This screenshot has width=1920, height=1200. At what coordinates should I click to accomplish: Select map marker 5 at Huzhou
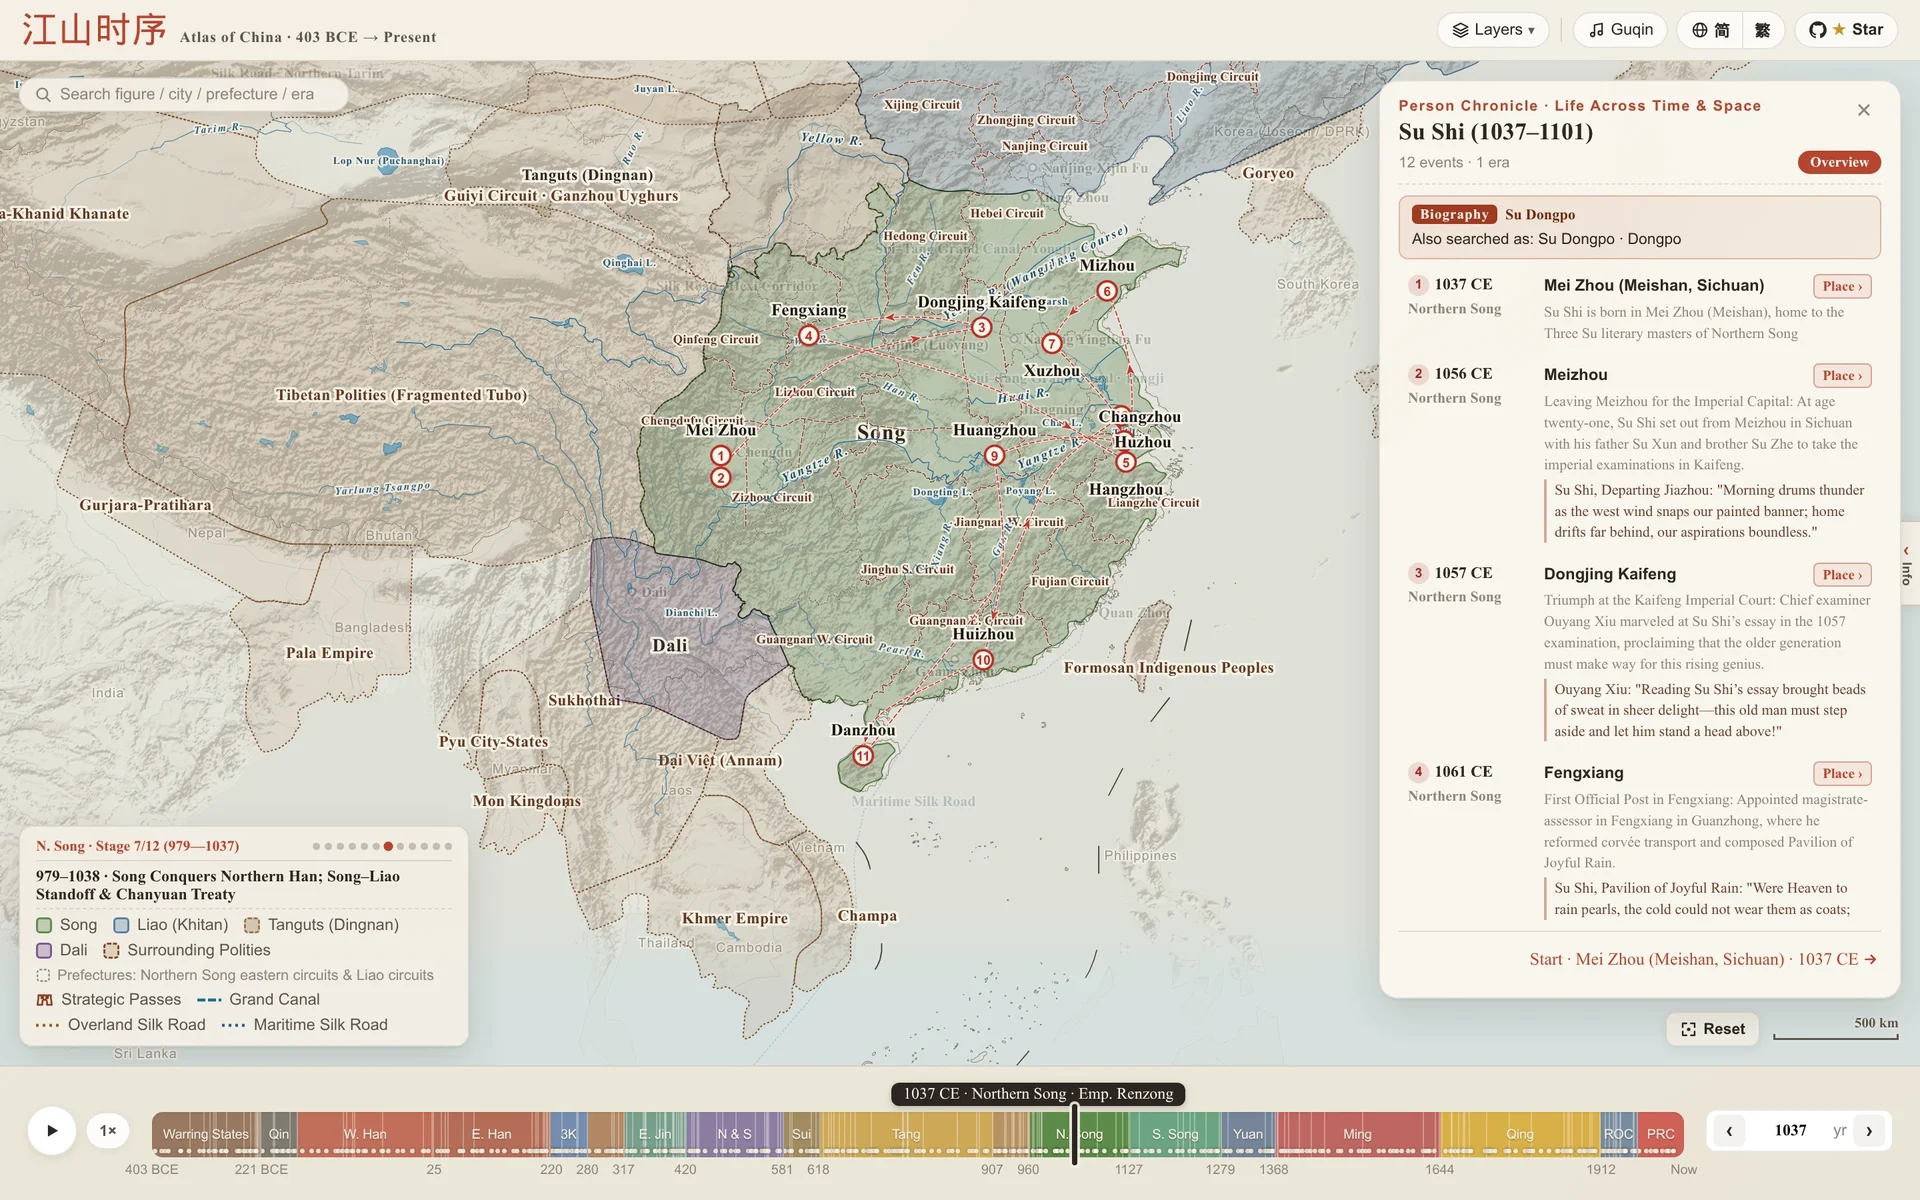[1126, 462]
